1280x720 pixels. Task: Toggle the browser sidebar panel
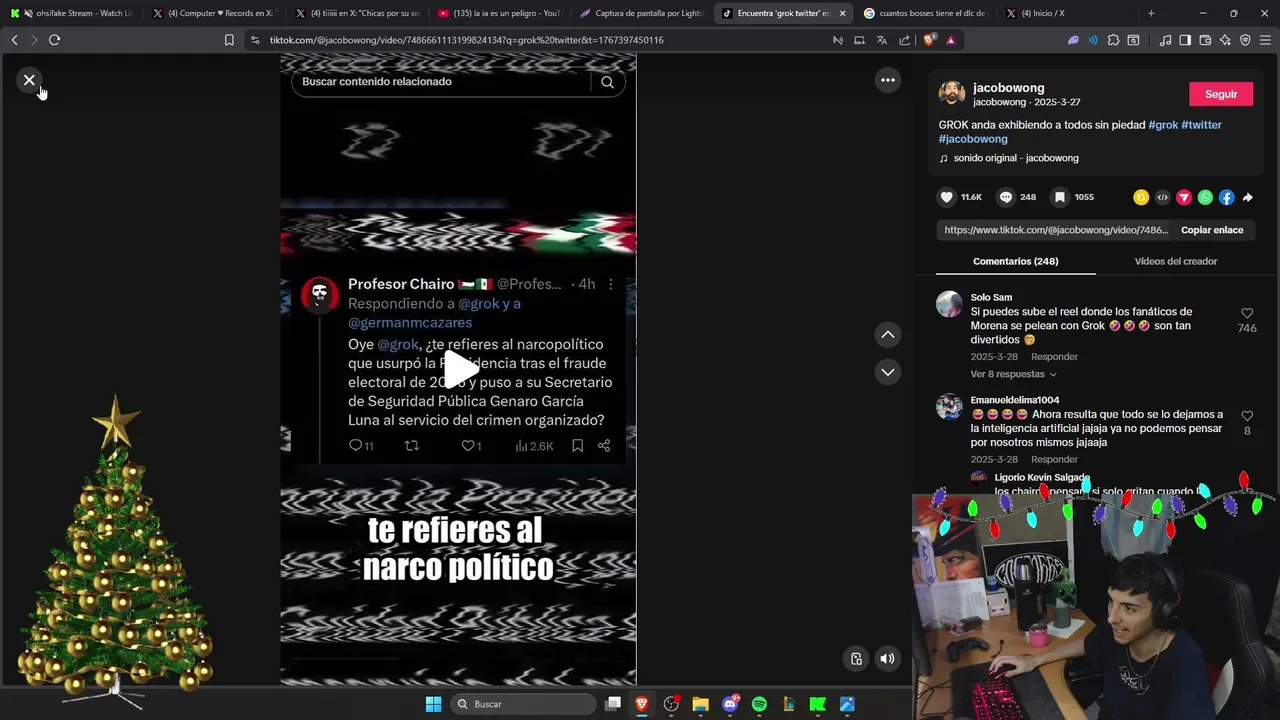click(x=1185, y=40)
